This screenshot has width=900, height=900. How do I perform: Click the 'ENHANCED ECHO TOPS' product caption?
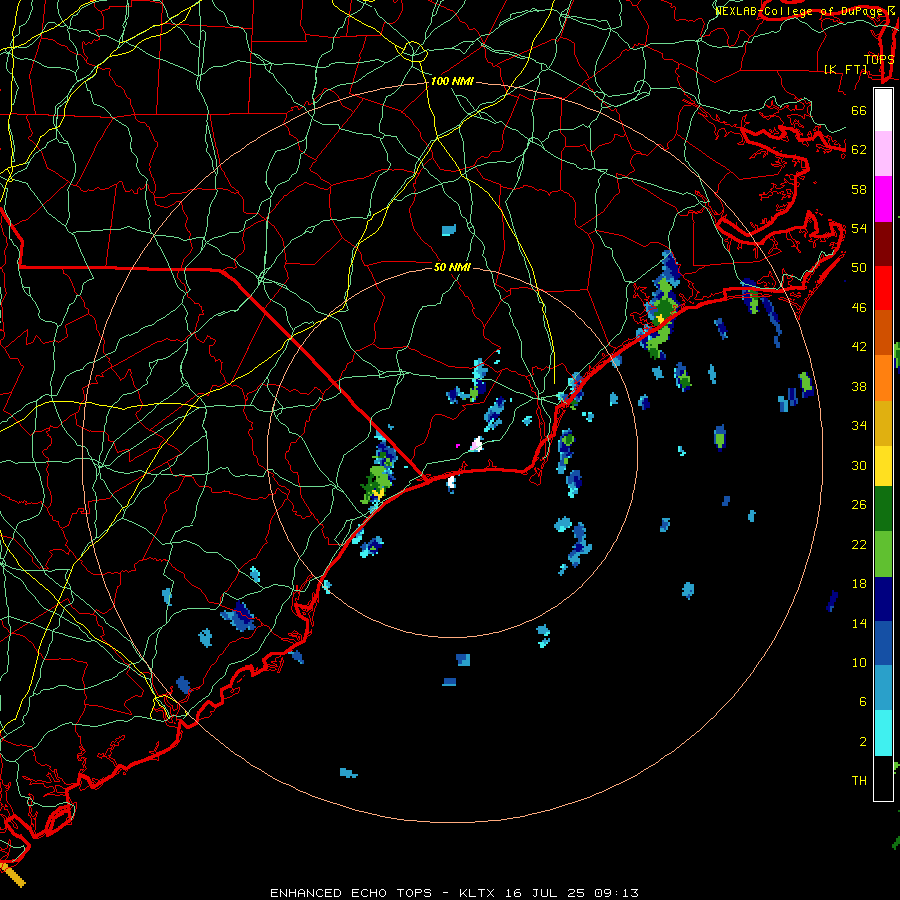351,893
